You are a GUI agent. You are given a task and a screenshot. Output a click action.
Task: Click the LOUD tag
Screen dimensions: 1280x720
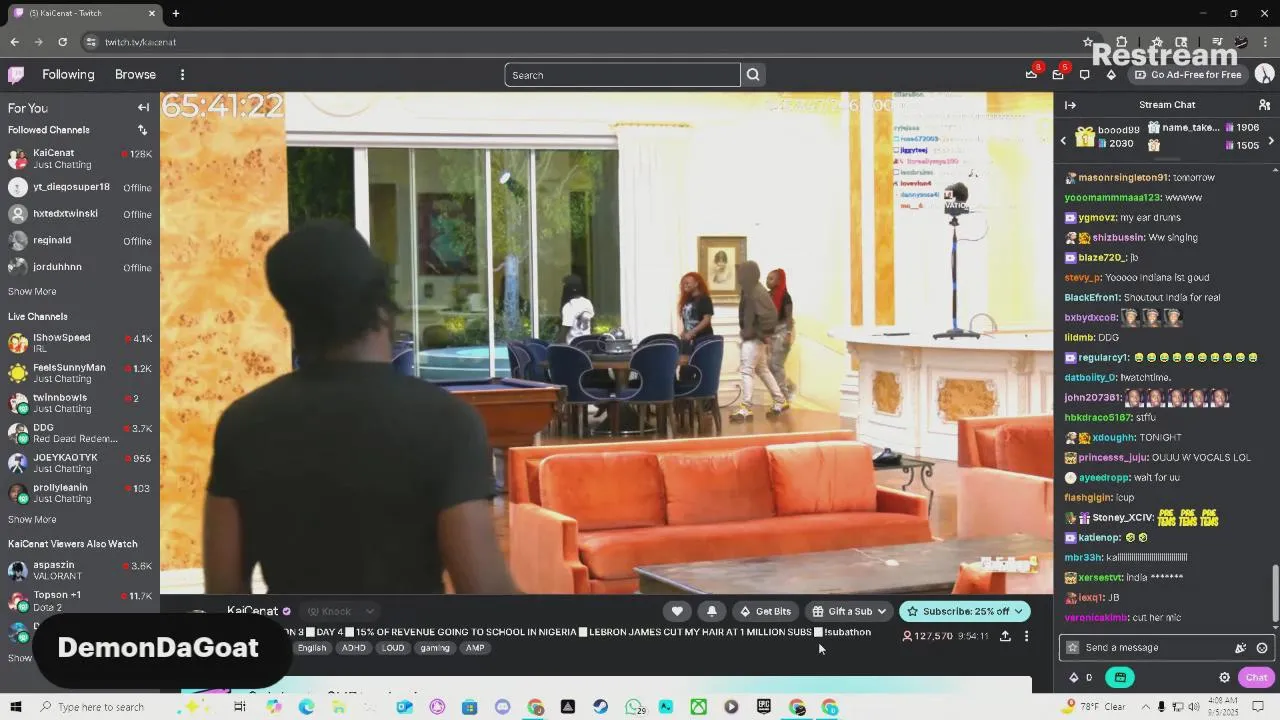click(393, 648)
